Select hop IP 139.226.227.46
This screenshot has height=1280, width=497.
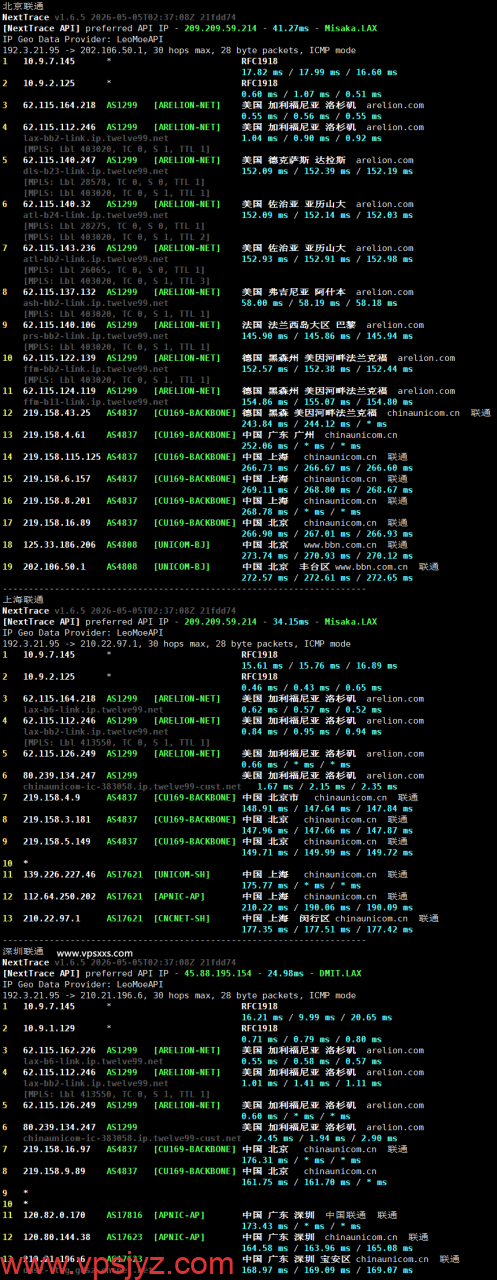tap(59, 874)
